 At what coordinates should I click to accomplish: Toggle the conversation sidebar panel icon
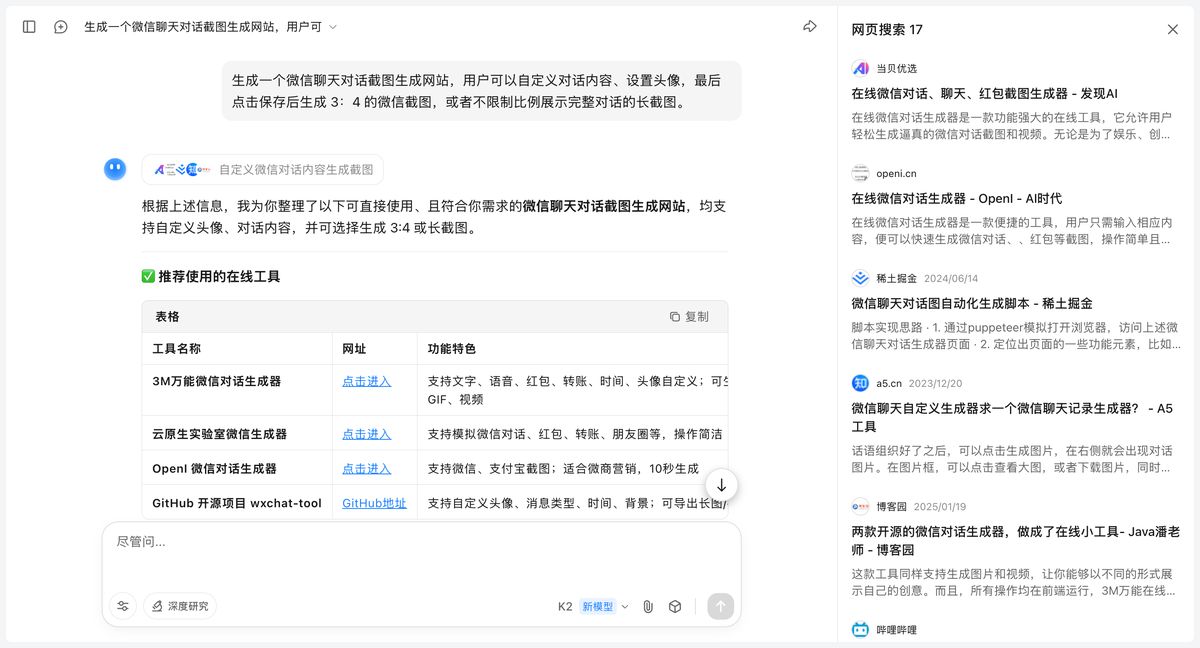tap(29, 27)
